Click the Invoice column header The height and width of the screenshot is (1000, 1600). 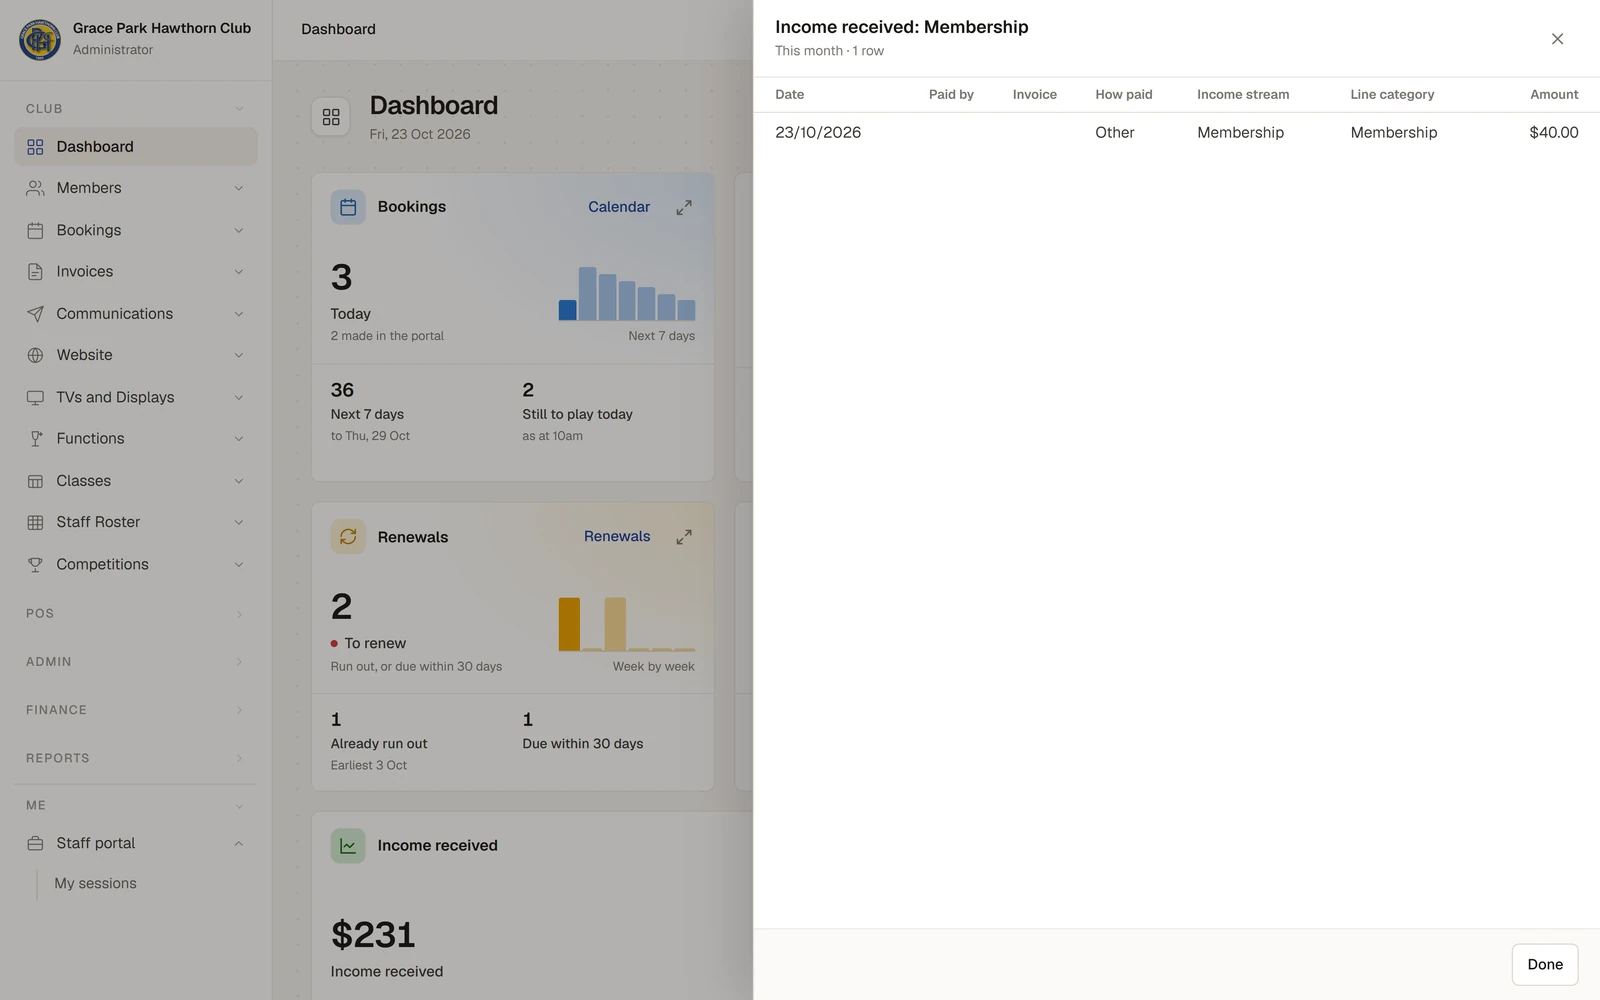pos(1034,94)
